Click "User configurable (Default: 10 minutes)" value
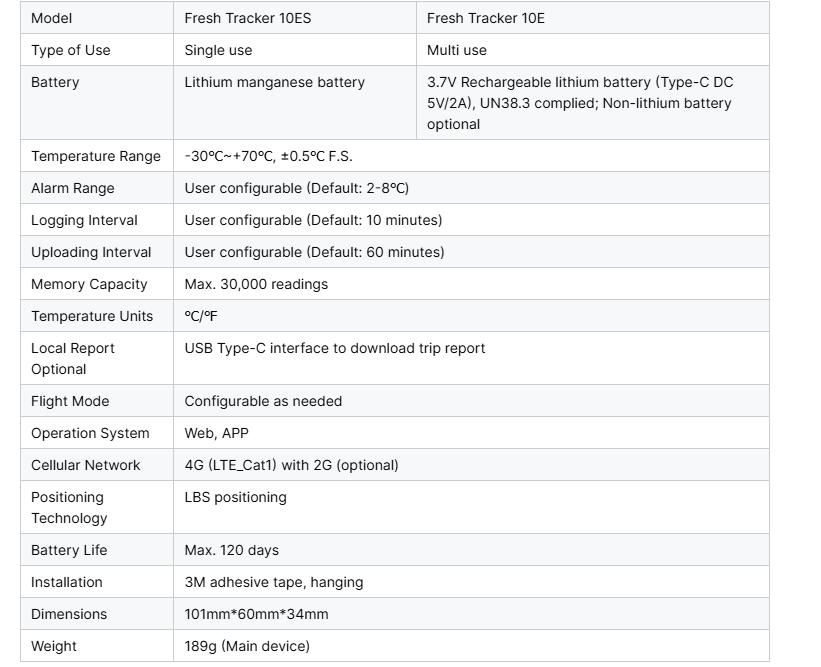Viewport: 821px width, 667px height. (x=313, y=220)
